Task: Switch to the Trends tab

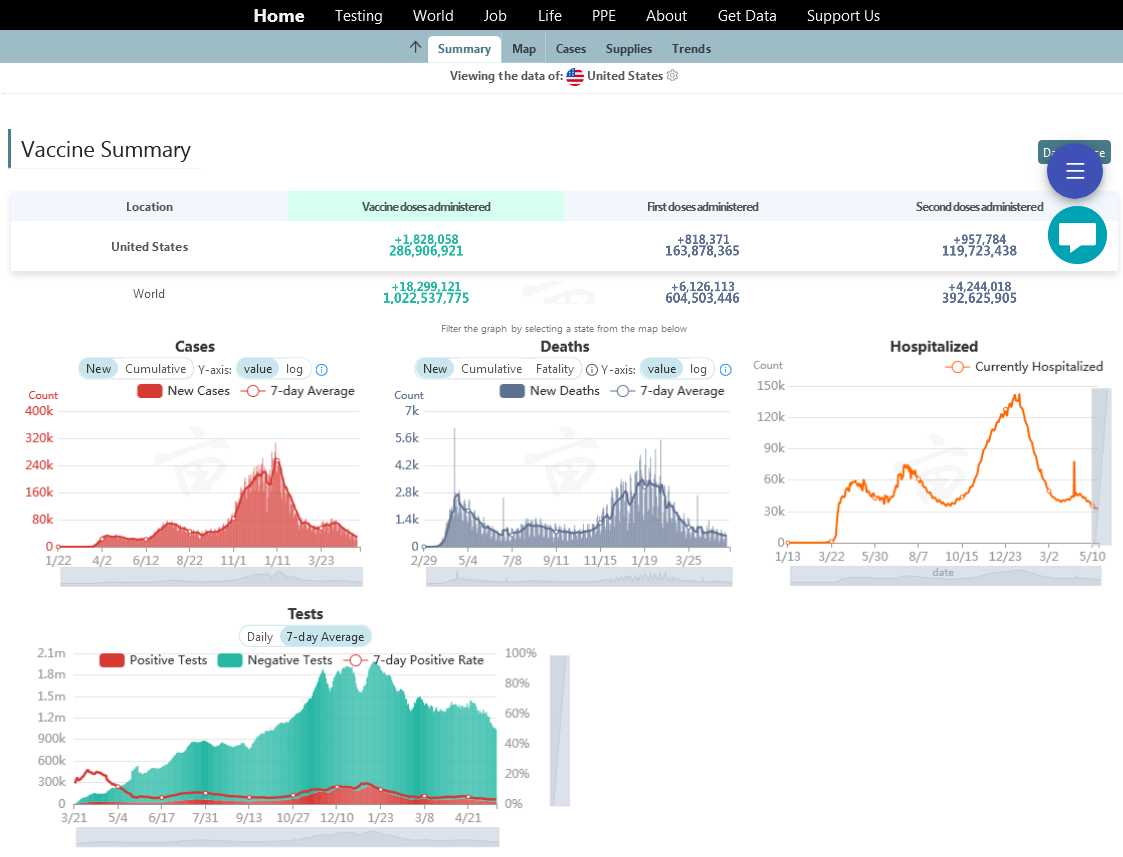Action: click(x=691, y=49)
